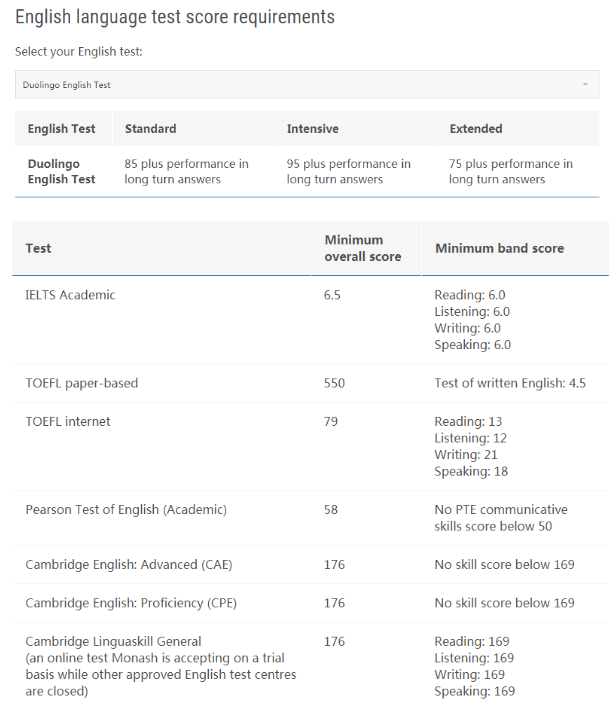Click the '75 plus performance' Extended cell

511,171
